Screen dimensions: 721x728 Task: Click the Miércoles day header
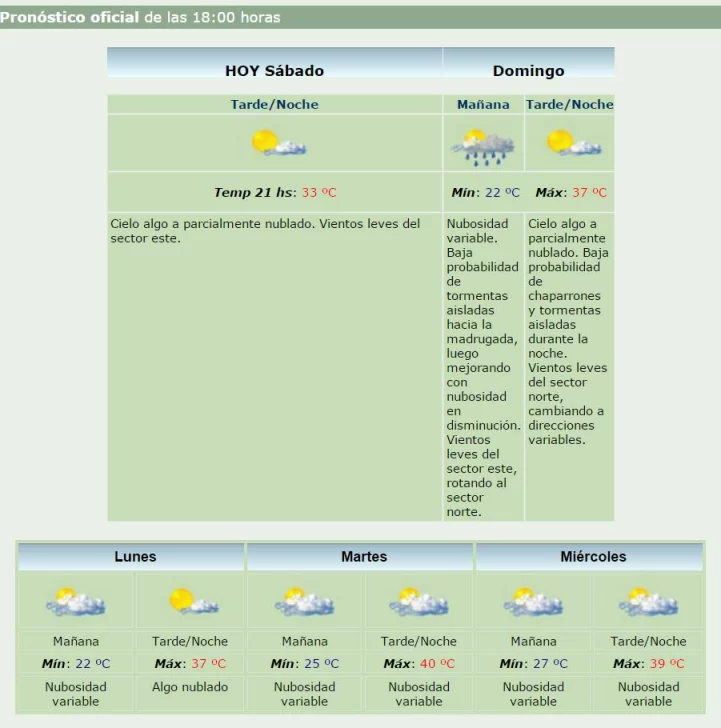pyautogui.click(x=593, y=557)
